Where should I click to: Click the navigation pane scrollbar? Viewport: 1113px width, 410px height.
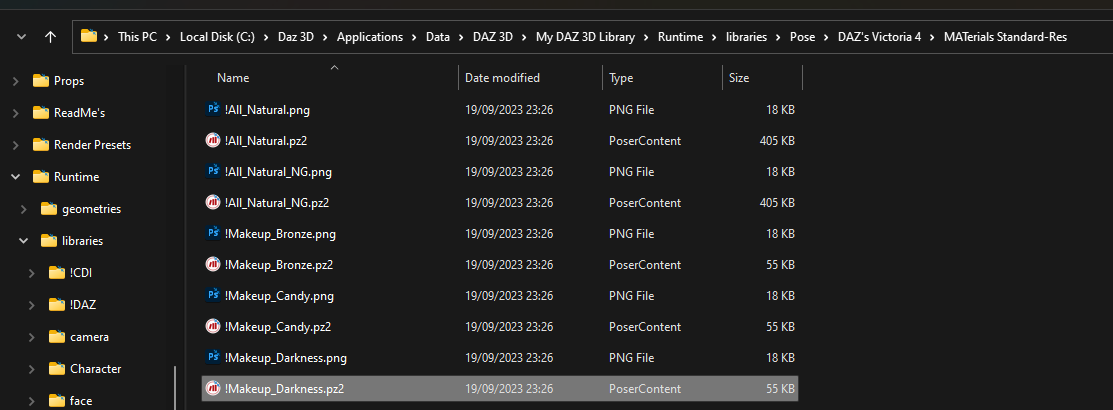coord(176,385)
